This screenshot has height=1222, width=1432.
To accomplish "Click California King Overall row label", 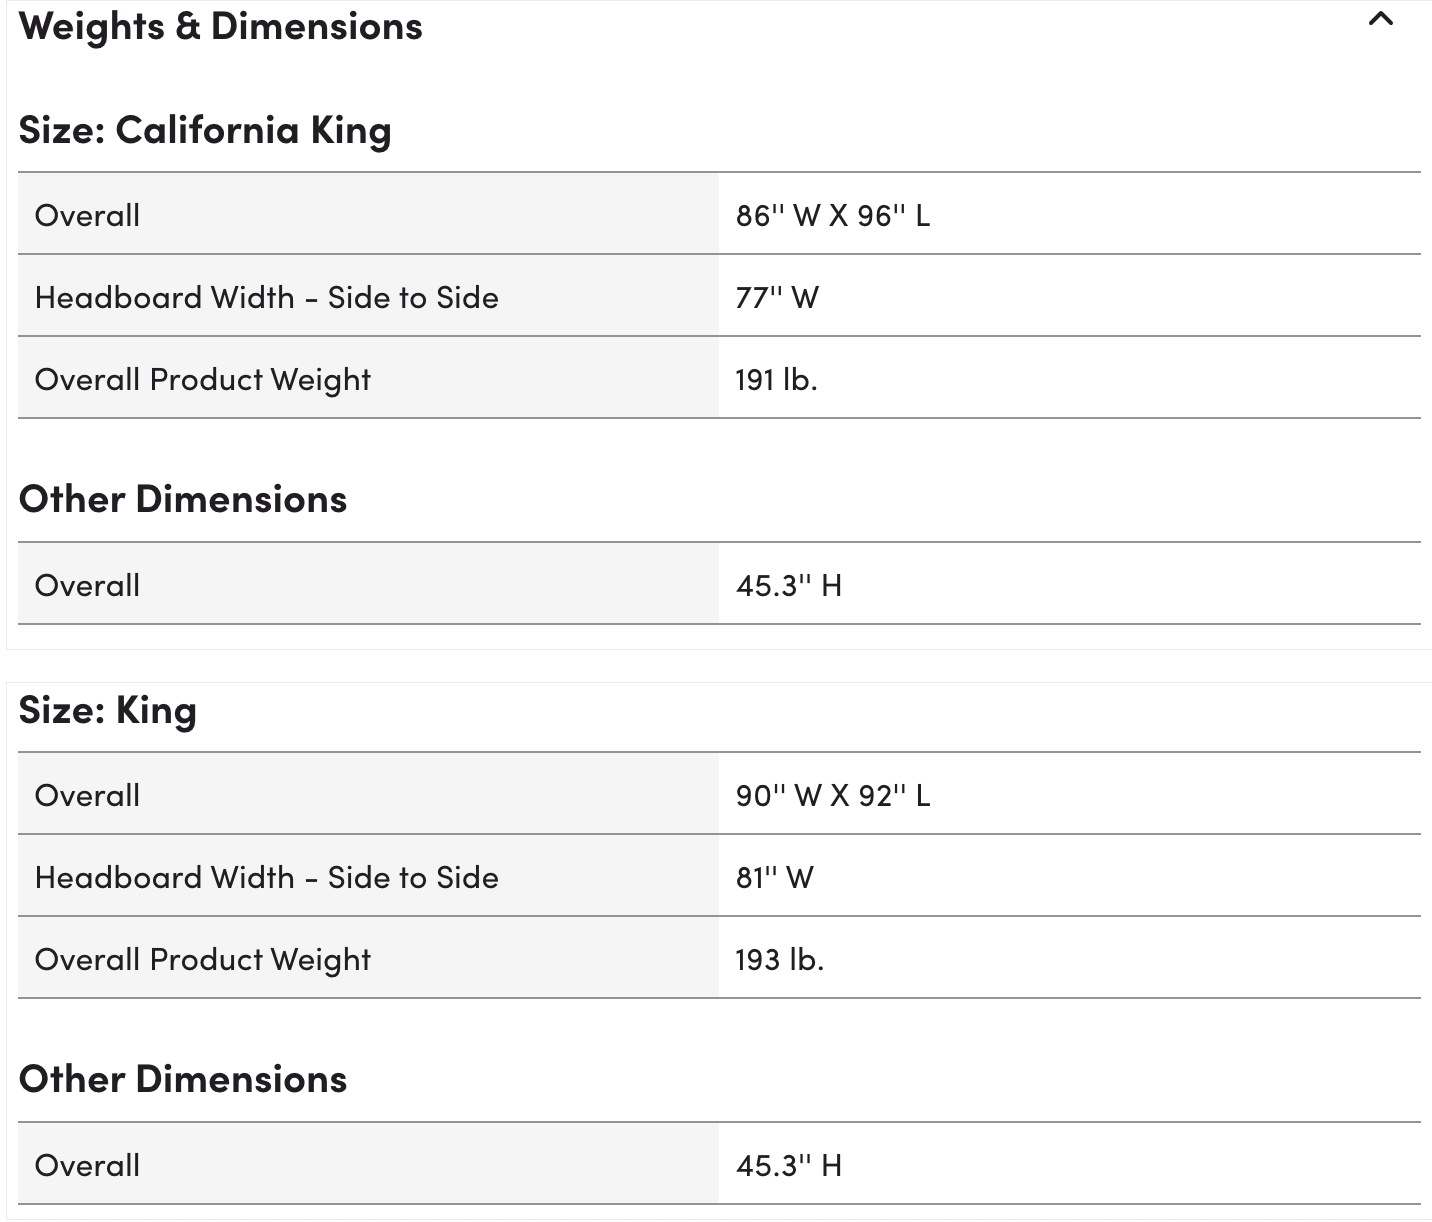I will (x=87, y=215).
